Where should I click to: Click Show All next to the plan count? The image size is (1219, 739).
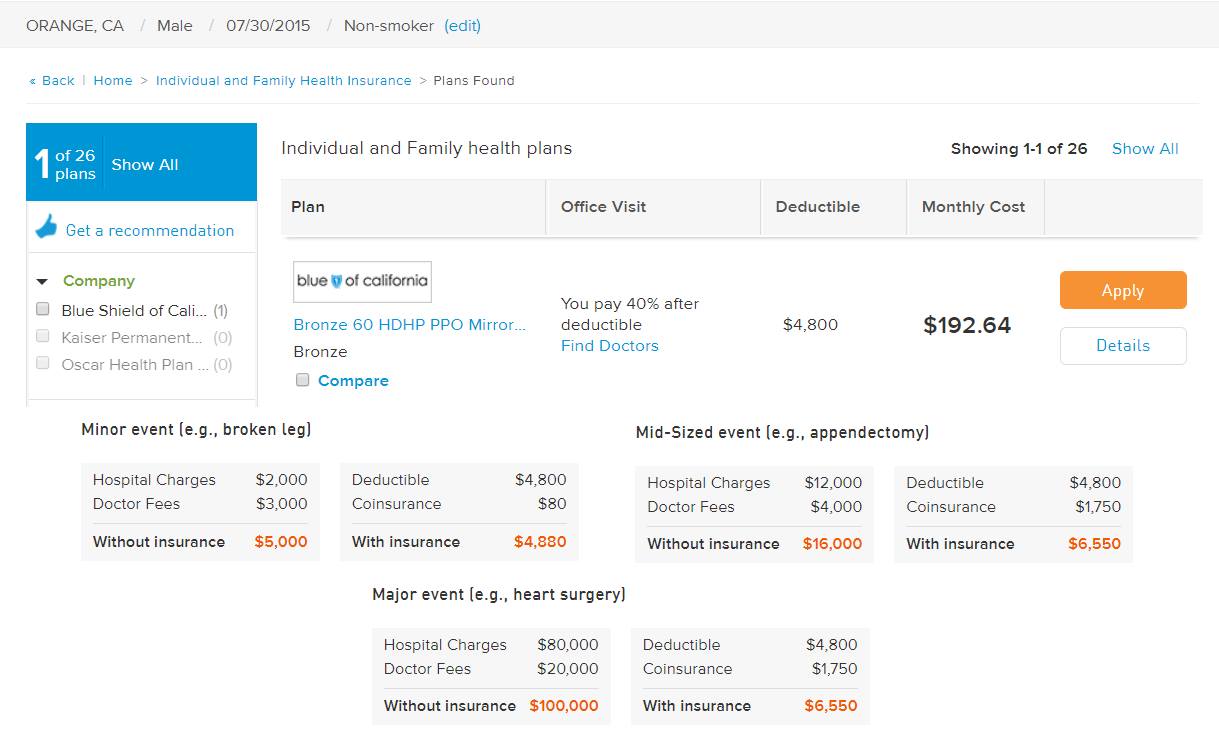pyautogui.click(x=1145, y=149)
